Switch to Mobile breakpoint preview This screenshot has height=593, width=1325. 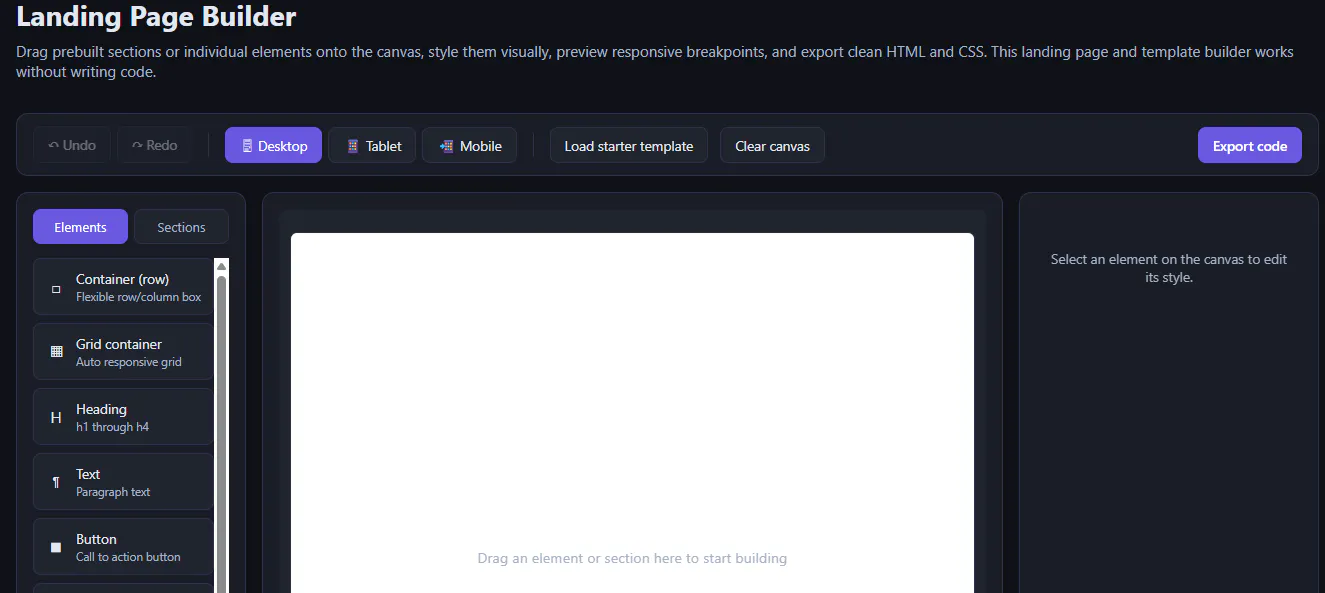pyautogui.click(x=469, y=145)
